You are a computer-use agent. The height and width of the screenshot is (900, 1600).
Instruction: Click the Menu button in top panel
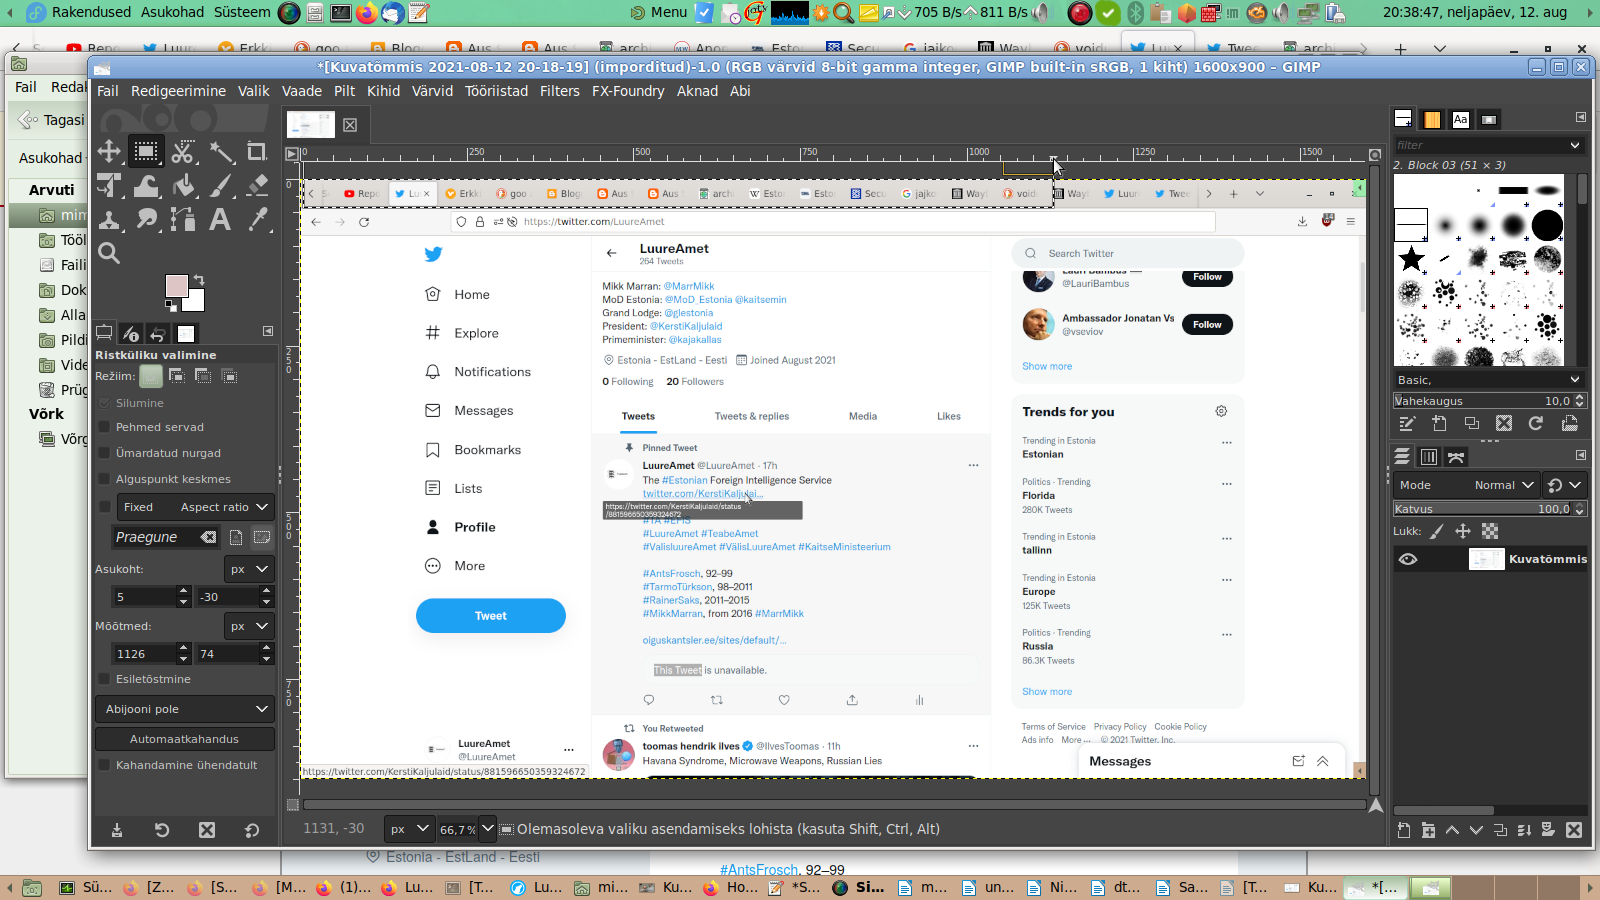coord(660,12)
